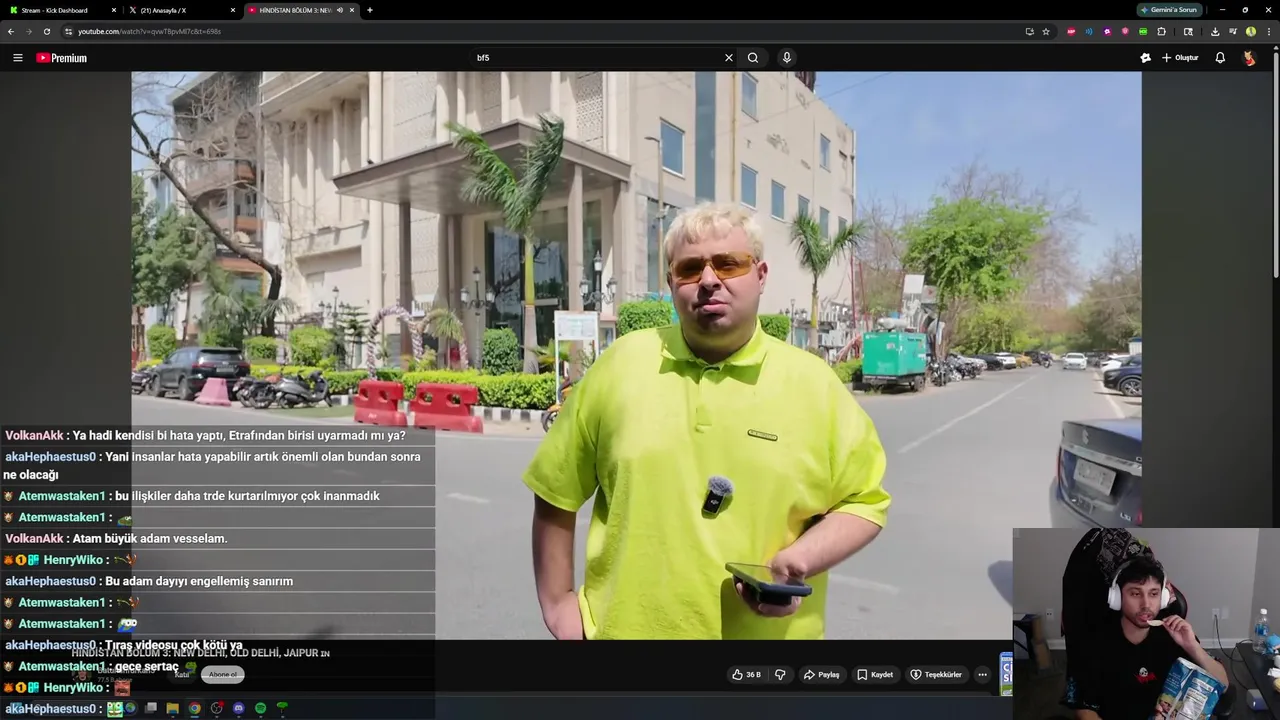Share the video via Paylaş
The image size is (1280, 720).
(x=822, y=675)
